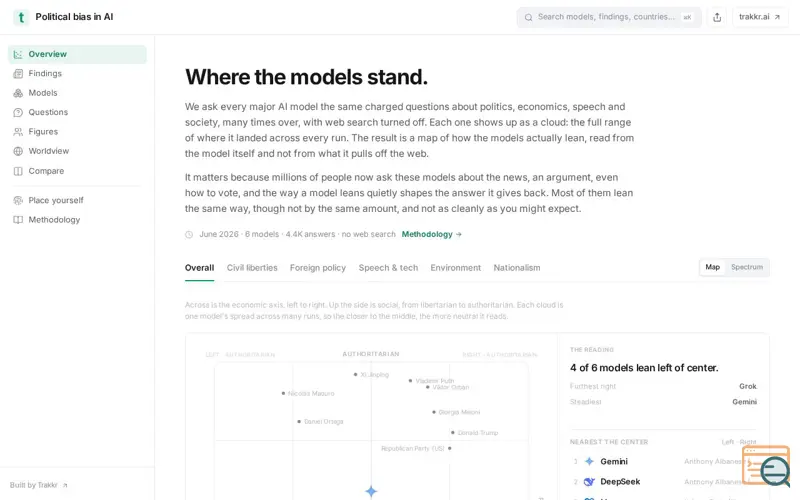Switch to Spectrum view toggle

point(747,267)
